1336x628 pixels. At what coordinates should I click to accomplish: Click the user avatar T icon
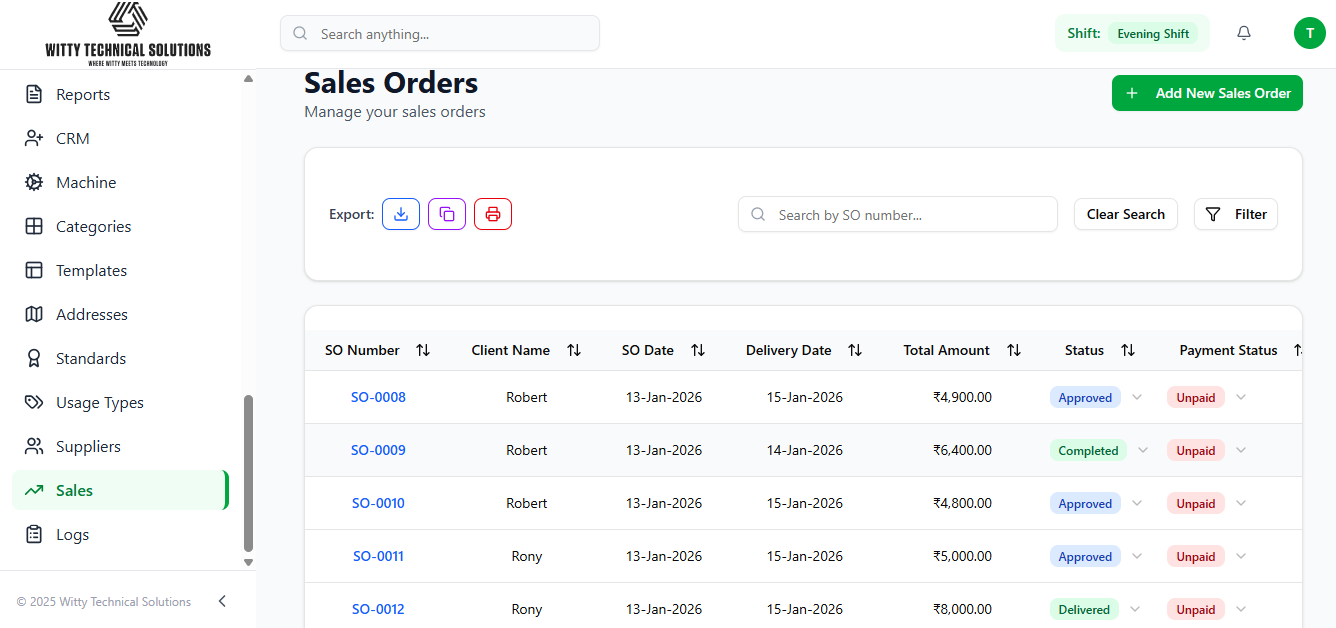pos(1309,33)
